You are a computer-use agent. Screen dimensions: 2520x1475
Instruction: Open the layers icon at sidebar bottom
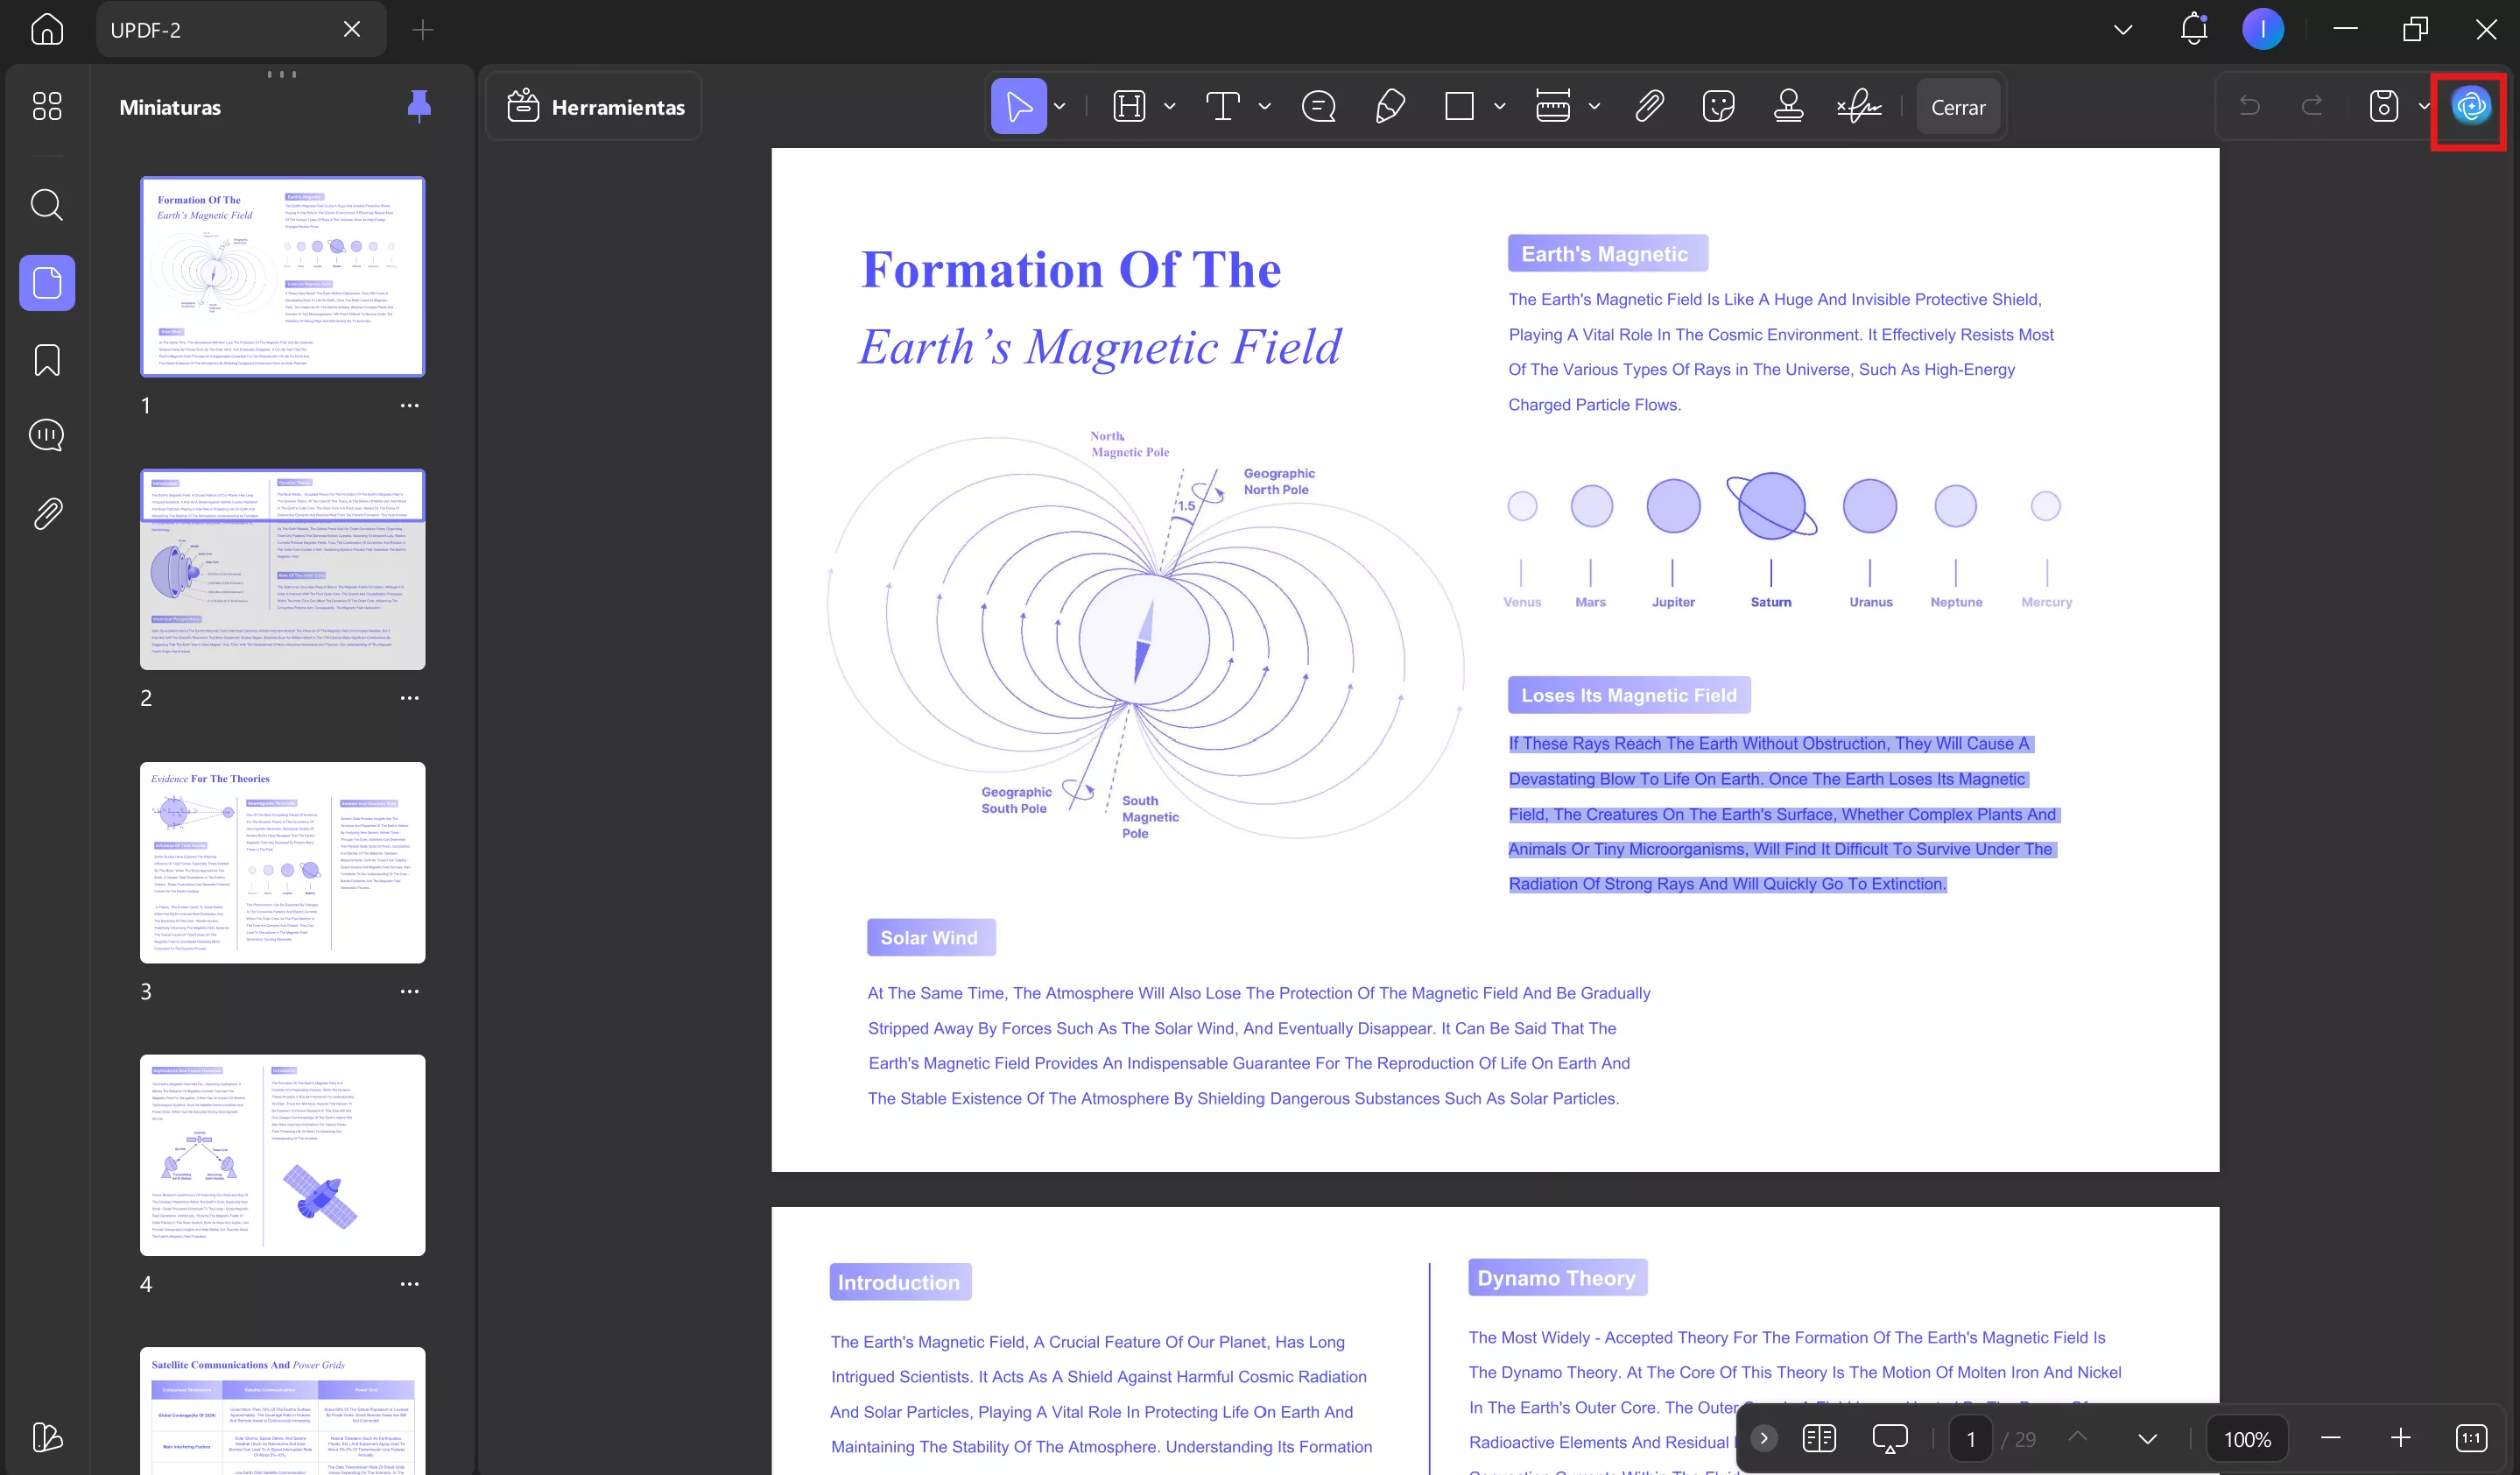(47, 1437)
